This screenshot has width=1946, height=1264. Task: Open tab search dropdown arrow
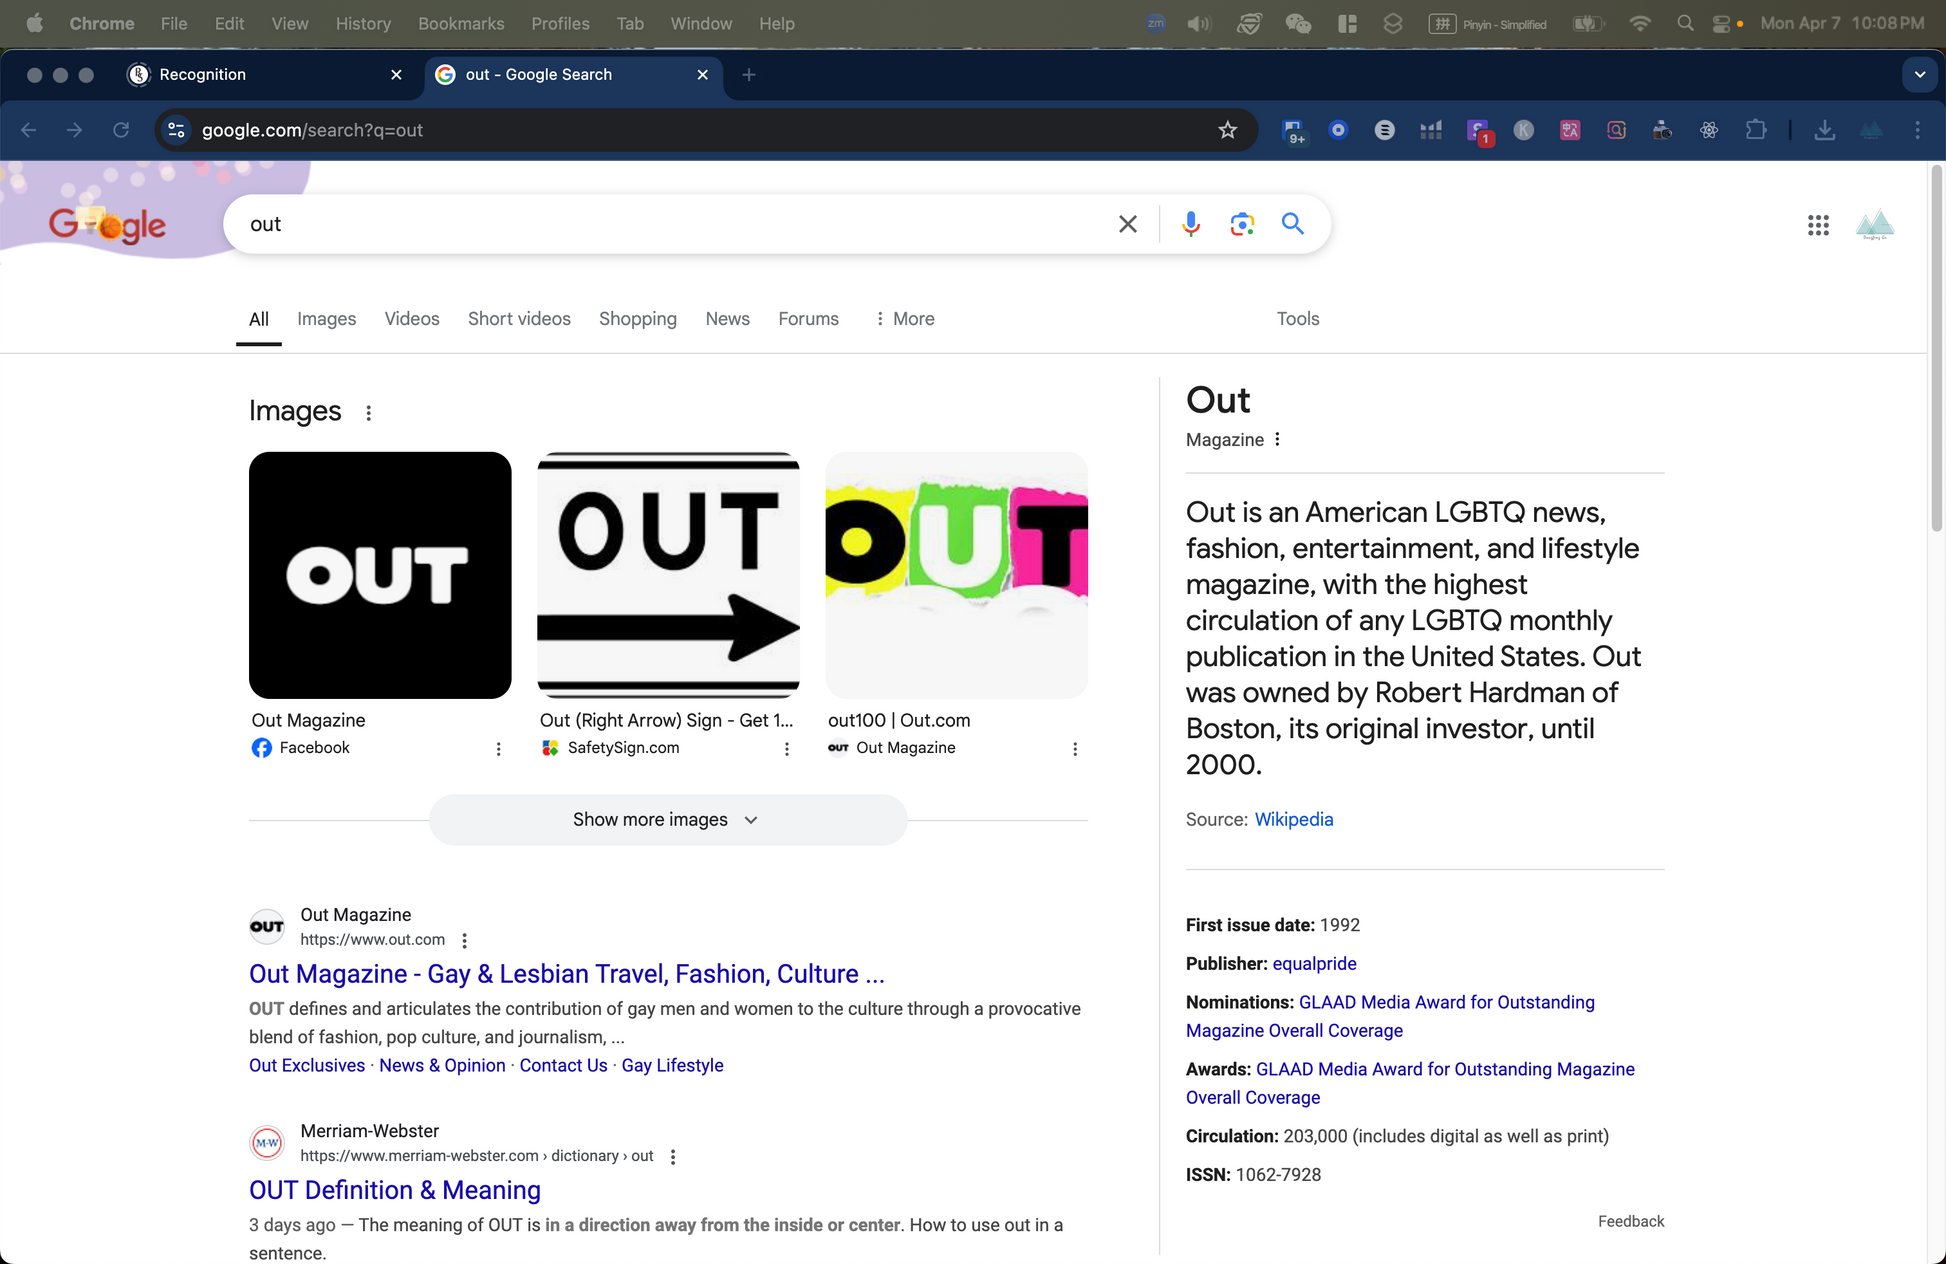(x=1919, y=75)
